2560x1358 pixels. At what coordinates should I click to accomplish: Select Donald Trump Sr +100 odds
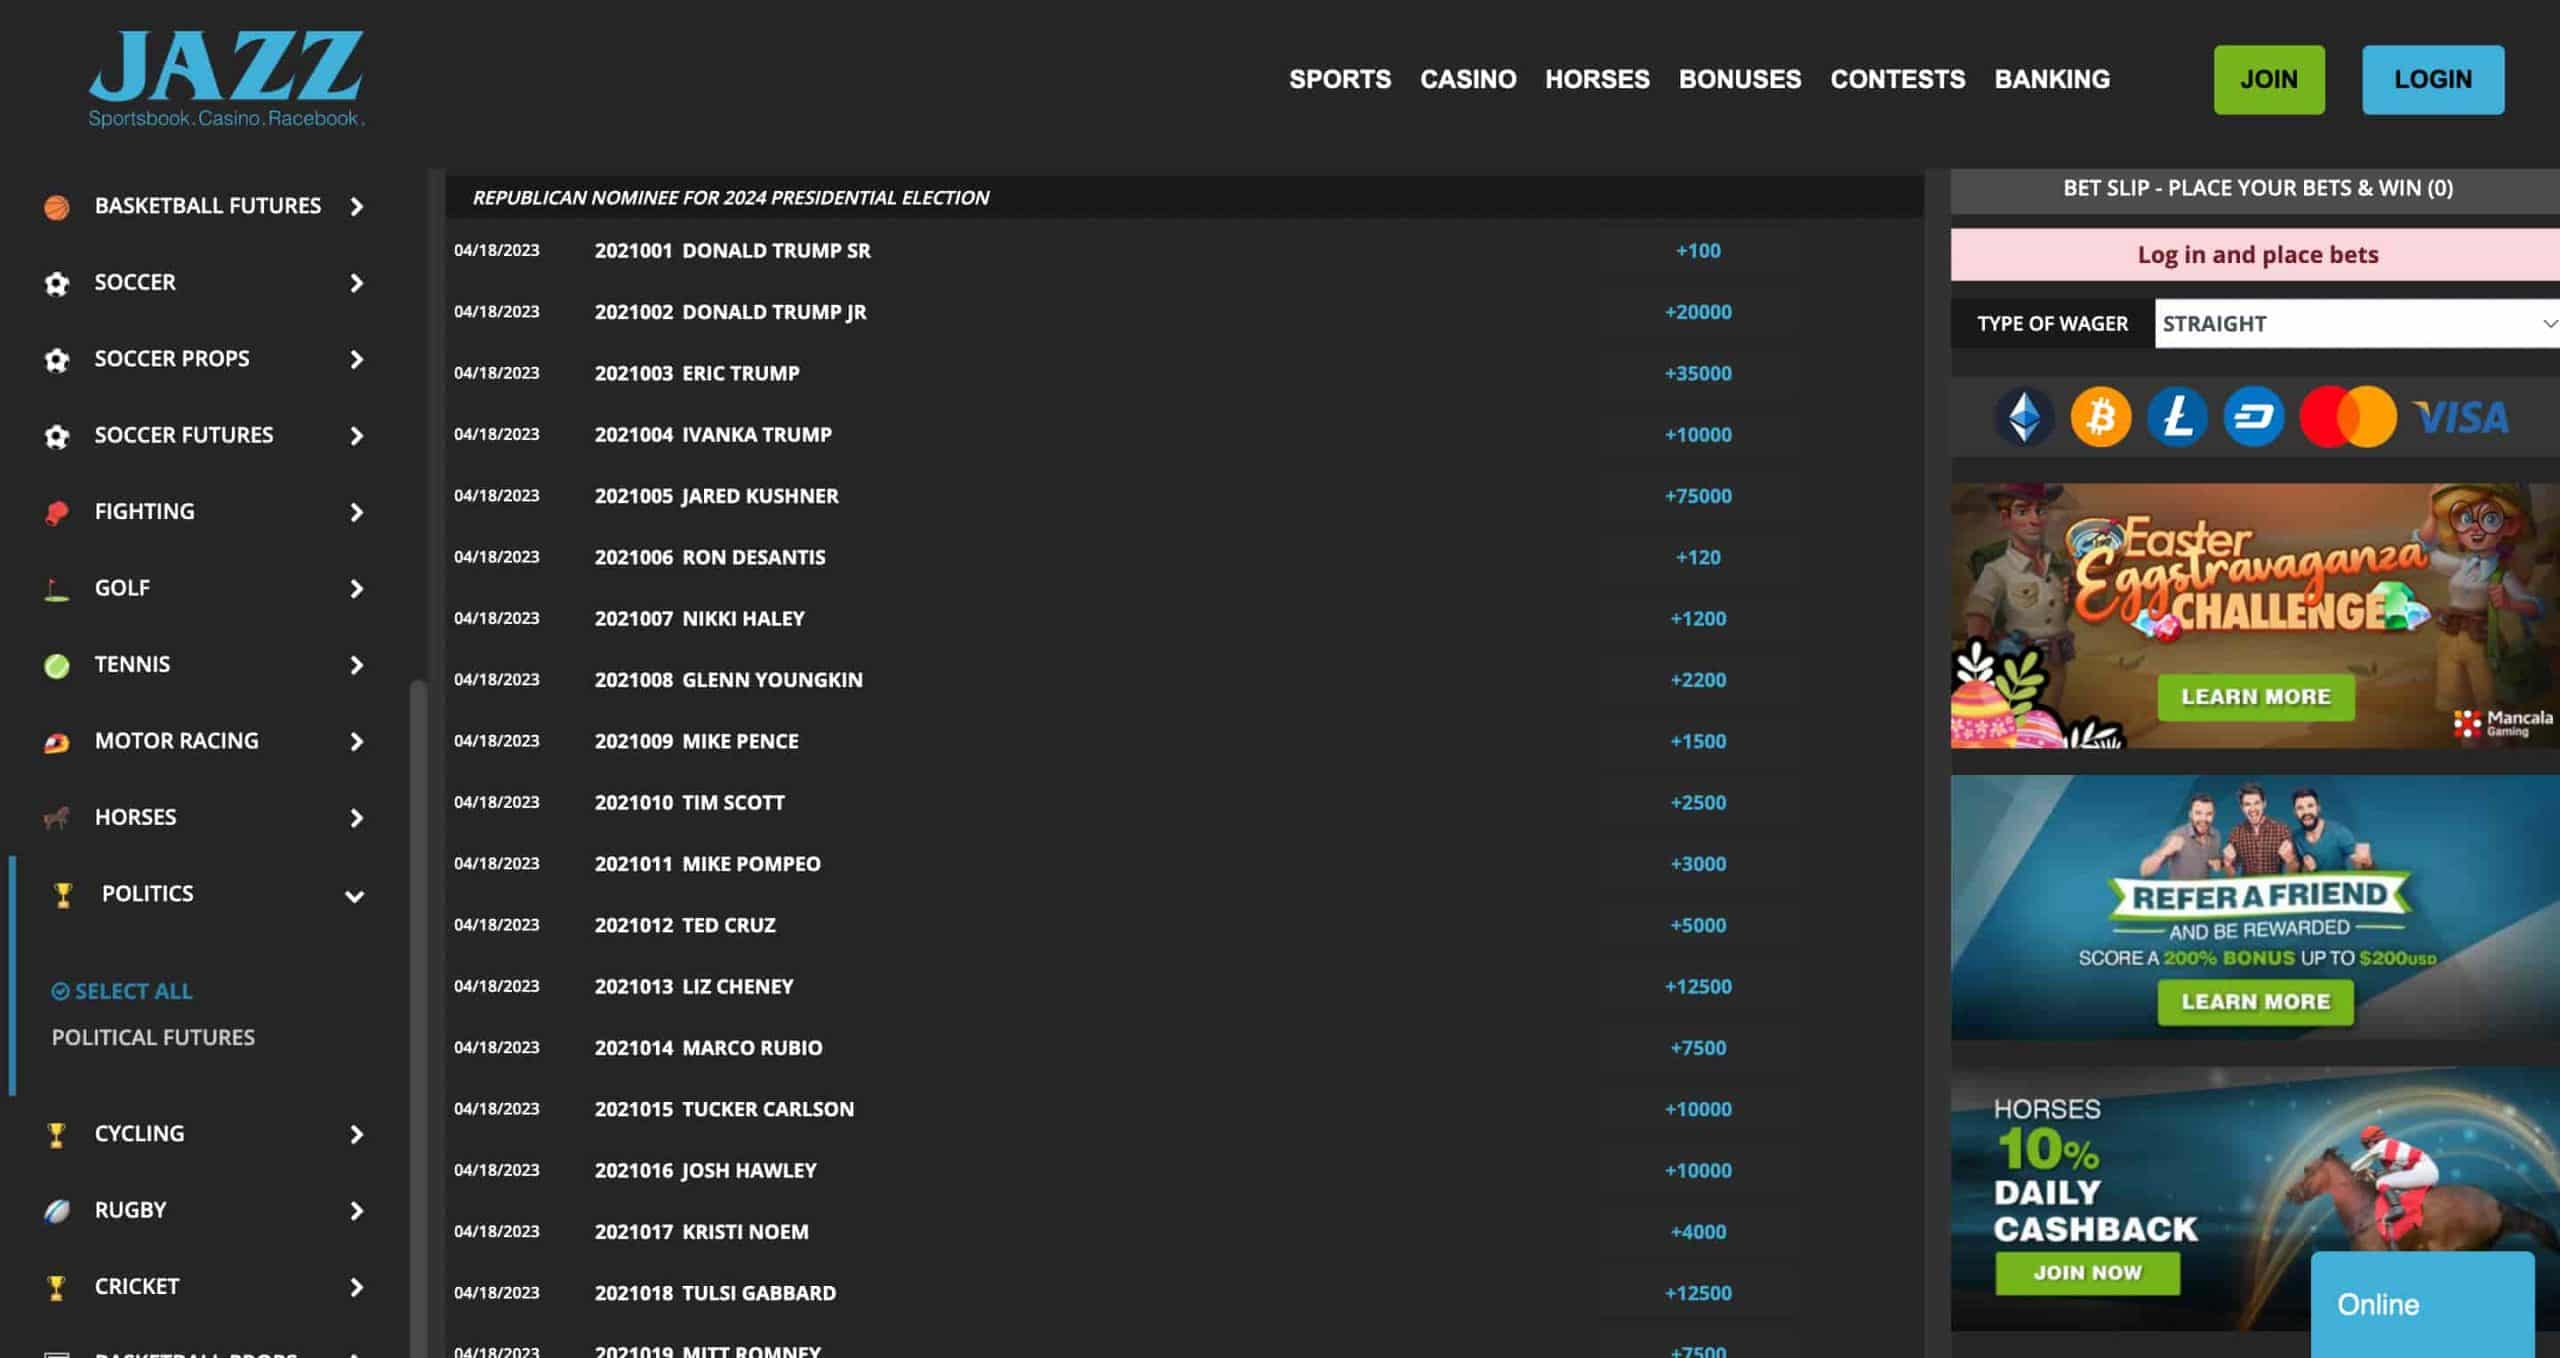point(1698,251)
